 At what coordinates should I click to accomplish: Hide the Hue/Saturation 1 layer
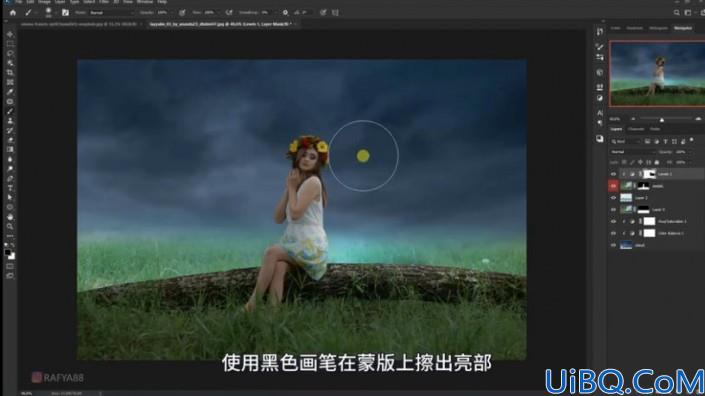(613, 222)
